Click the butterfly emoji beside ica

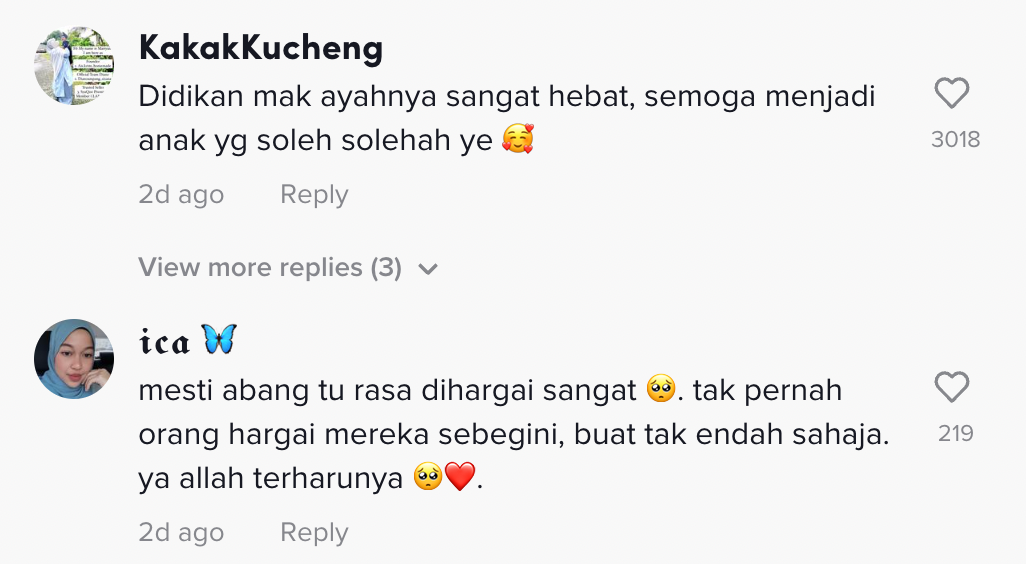point(219,342)
